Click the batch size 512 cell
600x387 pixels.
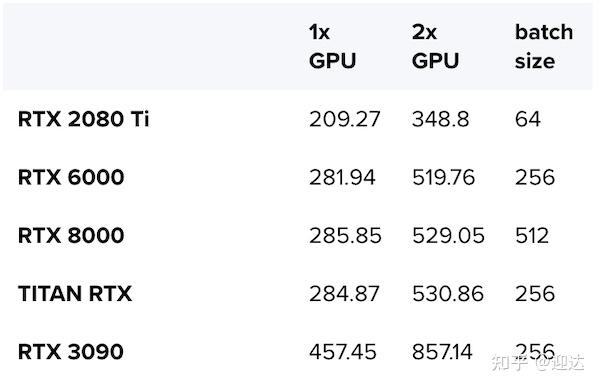(532, 235)
